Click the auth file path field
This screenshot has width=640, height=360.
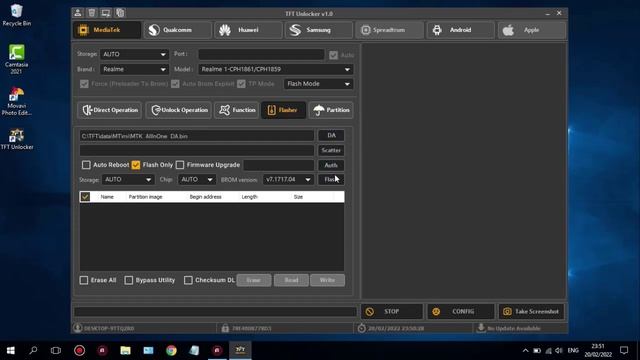(279, 165)
